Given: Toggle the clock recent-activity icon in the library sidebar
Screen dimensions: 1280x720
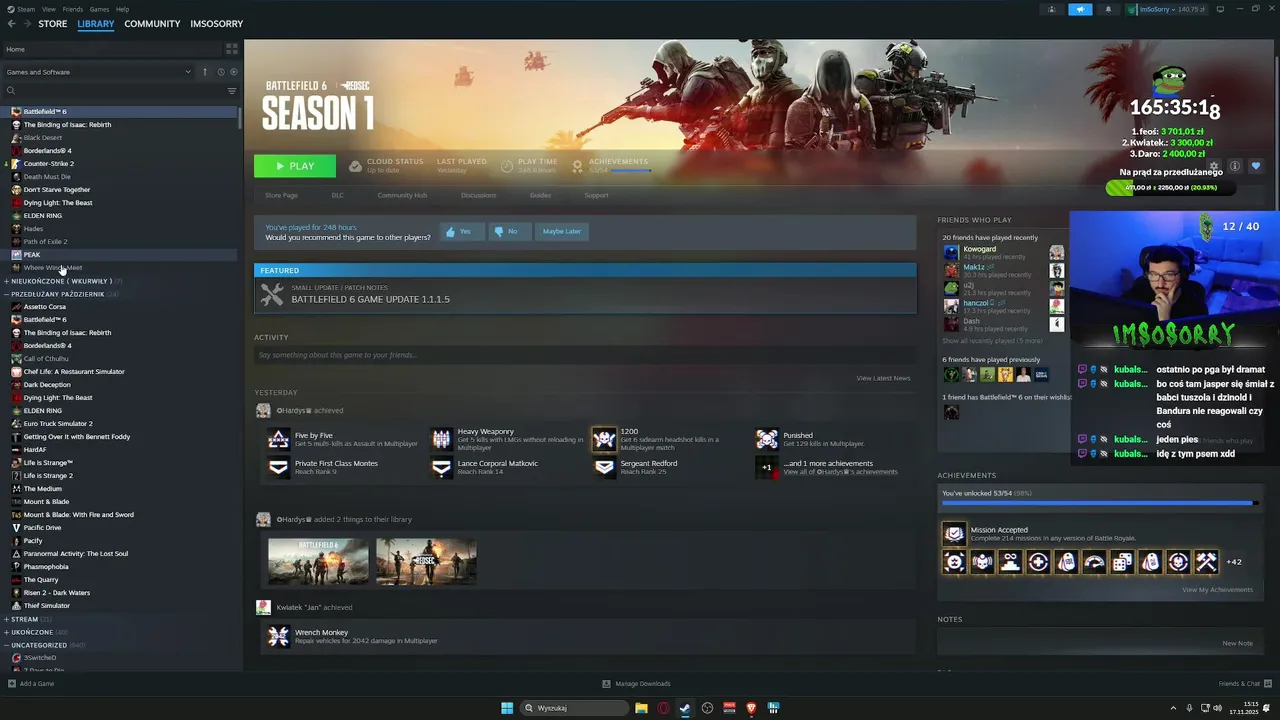Looking at the screenshot, I should click(220, 72).
